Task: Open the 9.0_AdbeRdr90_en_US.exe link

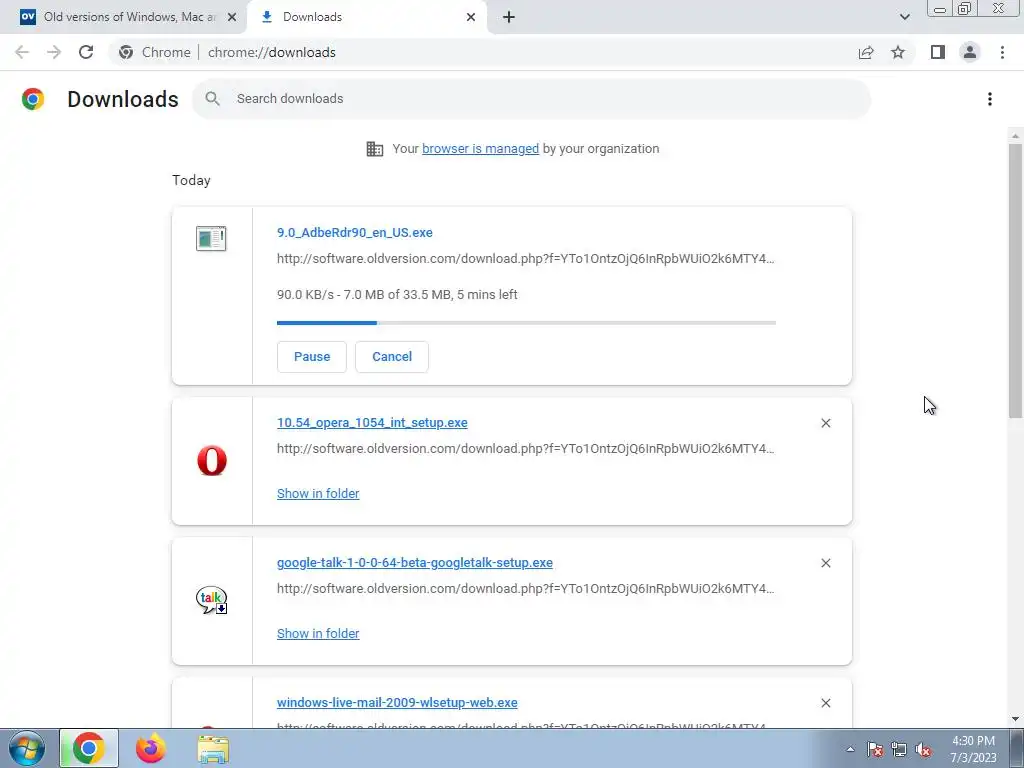Action: [x=355, y=232]
